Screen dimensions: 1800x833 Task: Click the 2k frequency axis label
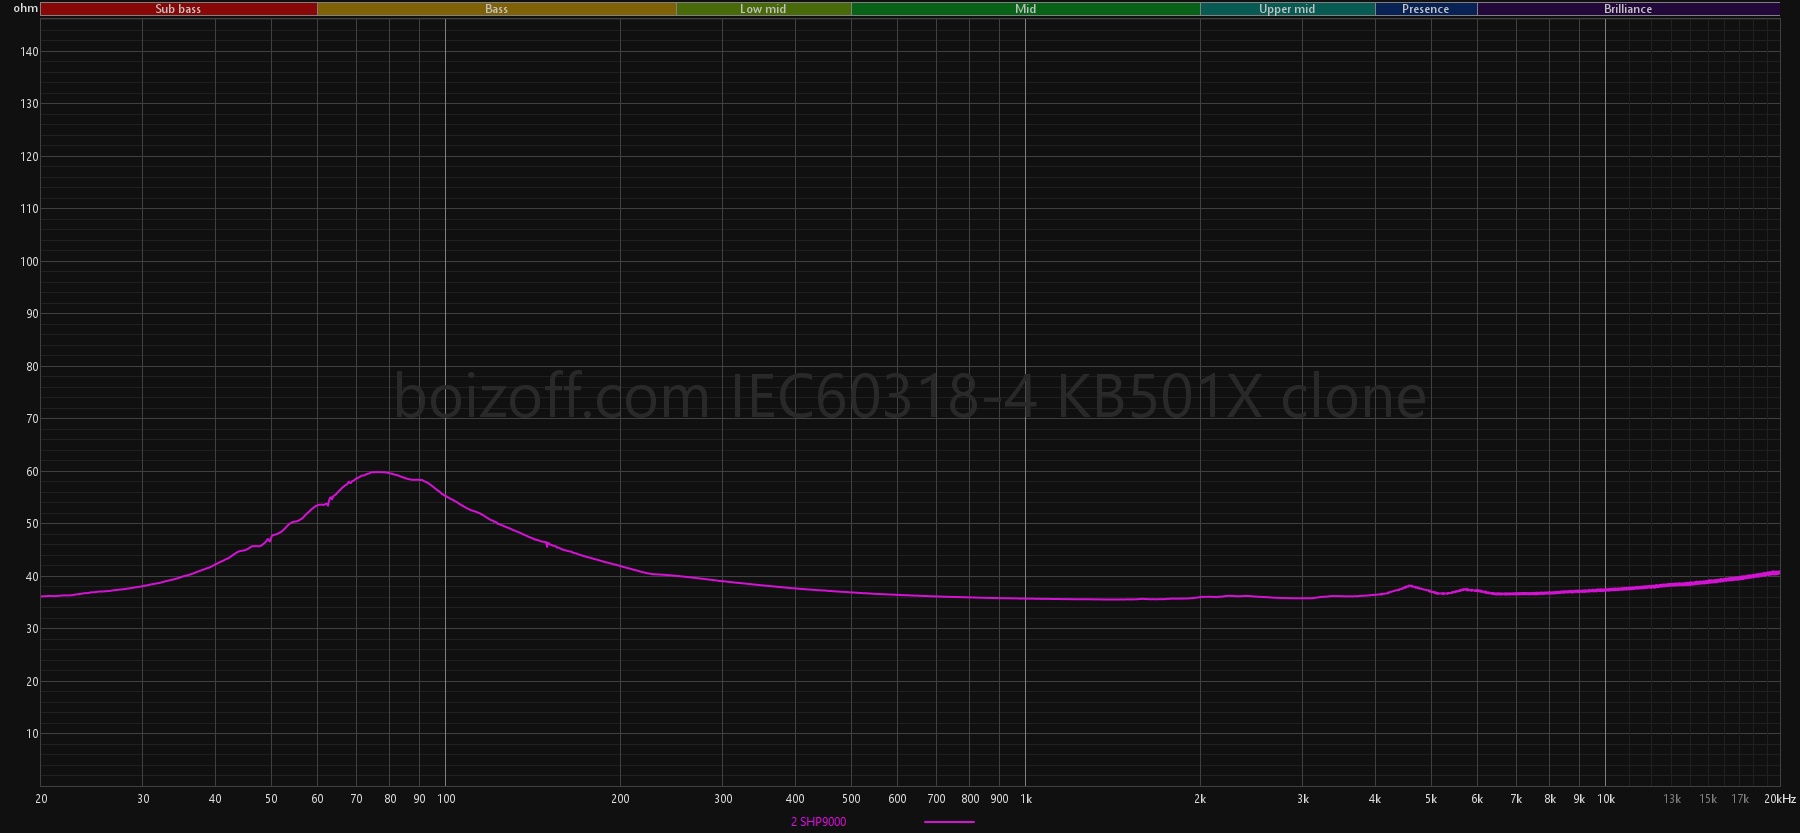(x=1200, y=799)
